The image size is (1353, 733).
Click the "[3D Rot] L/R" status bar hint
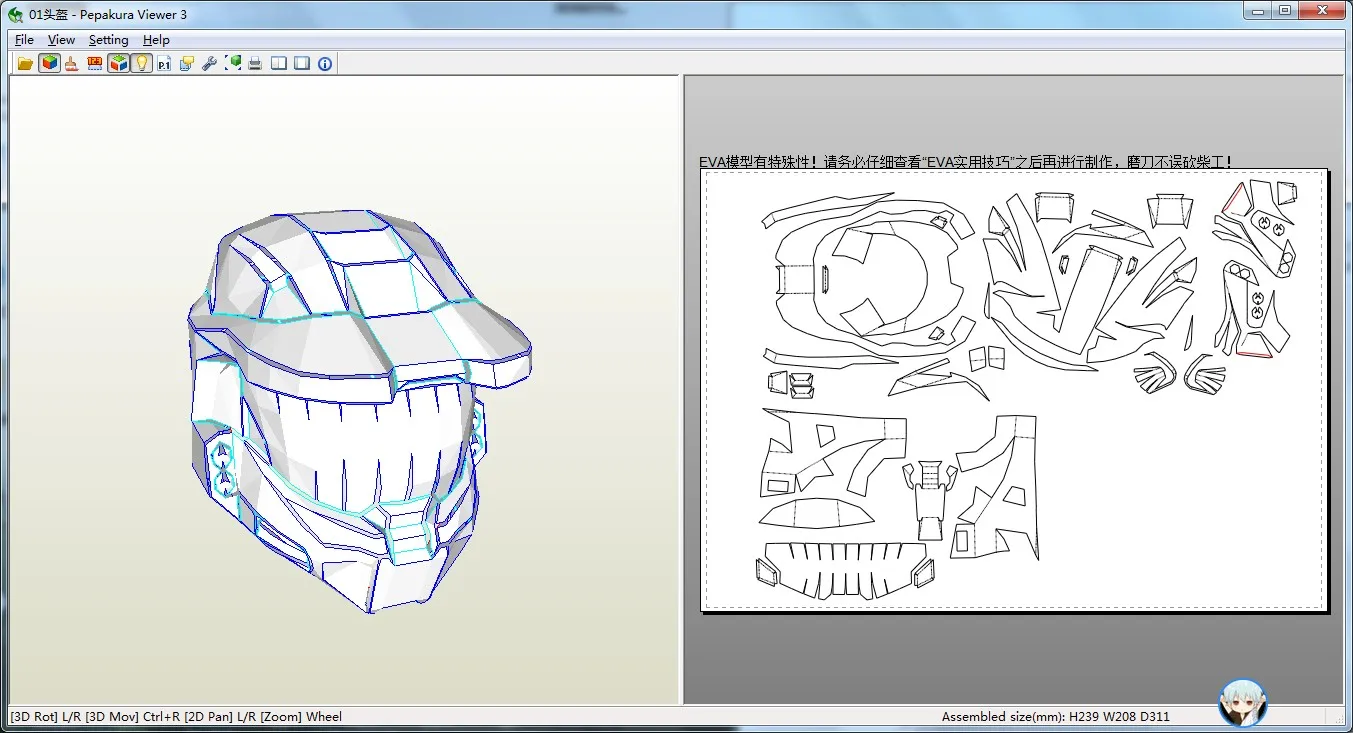46,716
